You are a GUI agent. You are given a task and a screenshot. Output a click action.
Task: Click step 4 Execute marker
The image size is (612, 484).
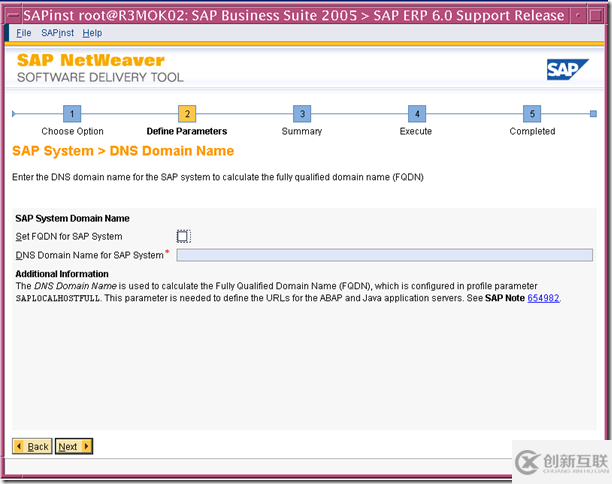417,114
